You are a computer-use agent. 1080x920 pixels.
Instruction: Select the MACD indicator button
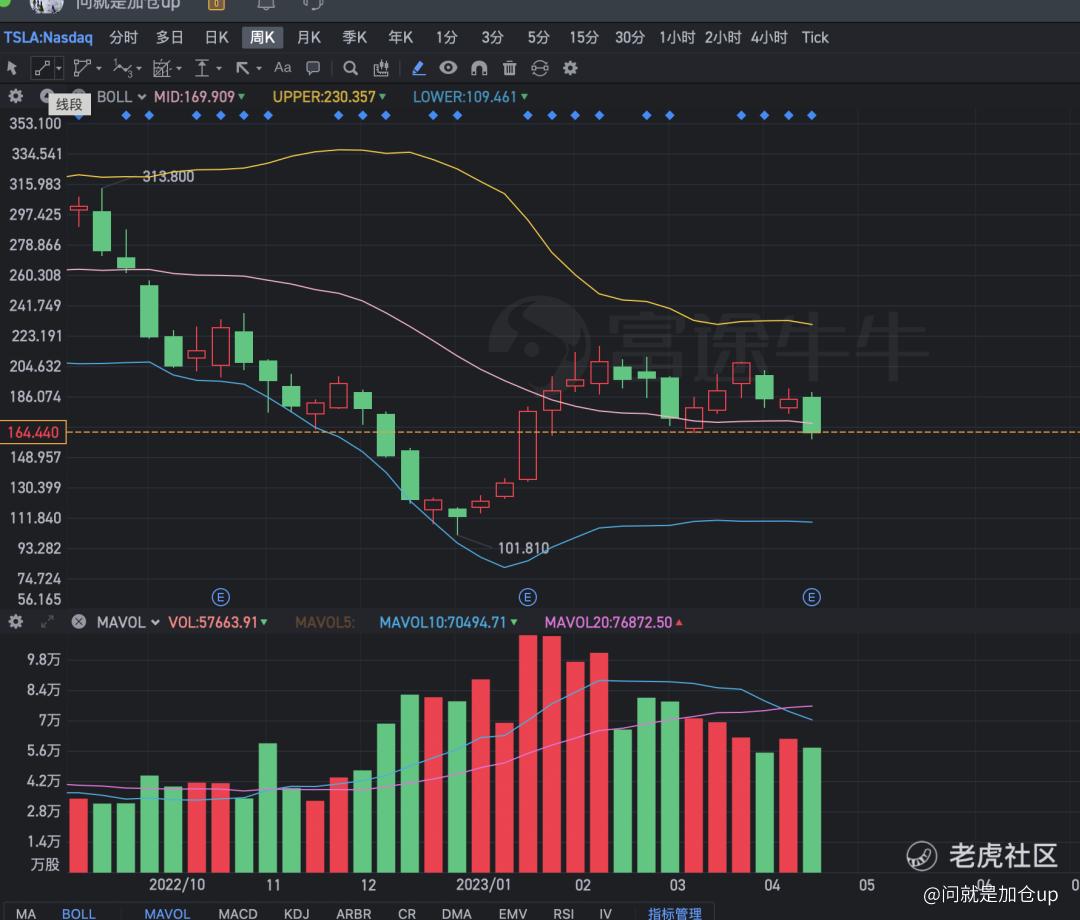[x=238, y=913]
